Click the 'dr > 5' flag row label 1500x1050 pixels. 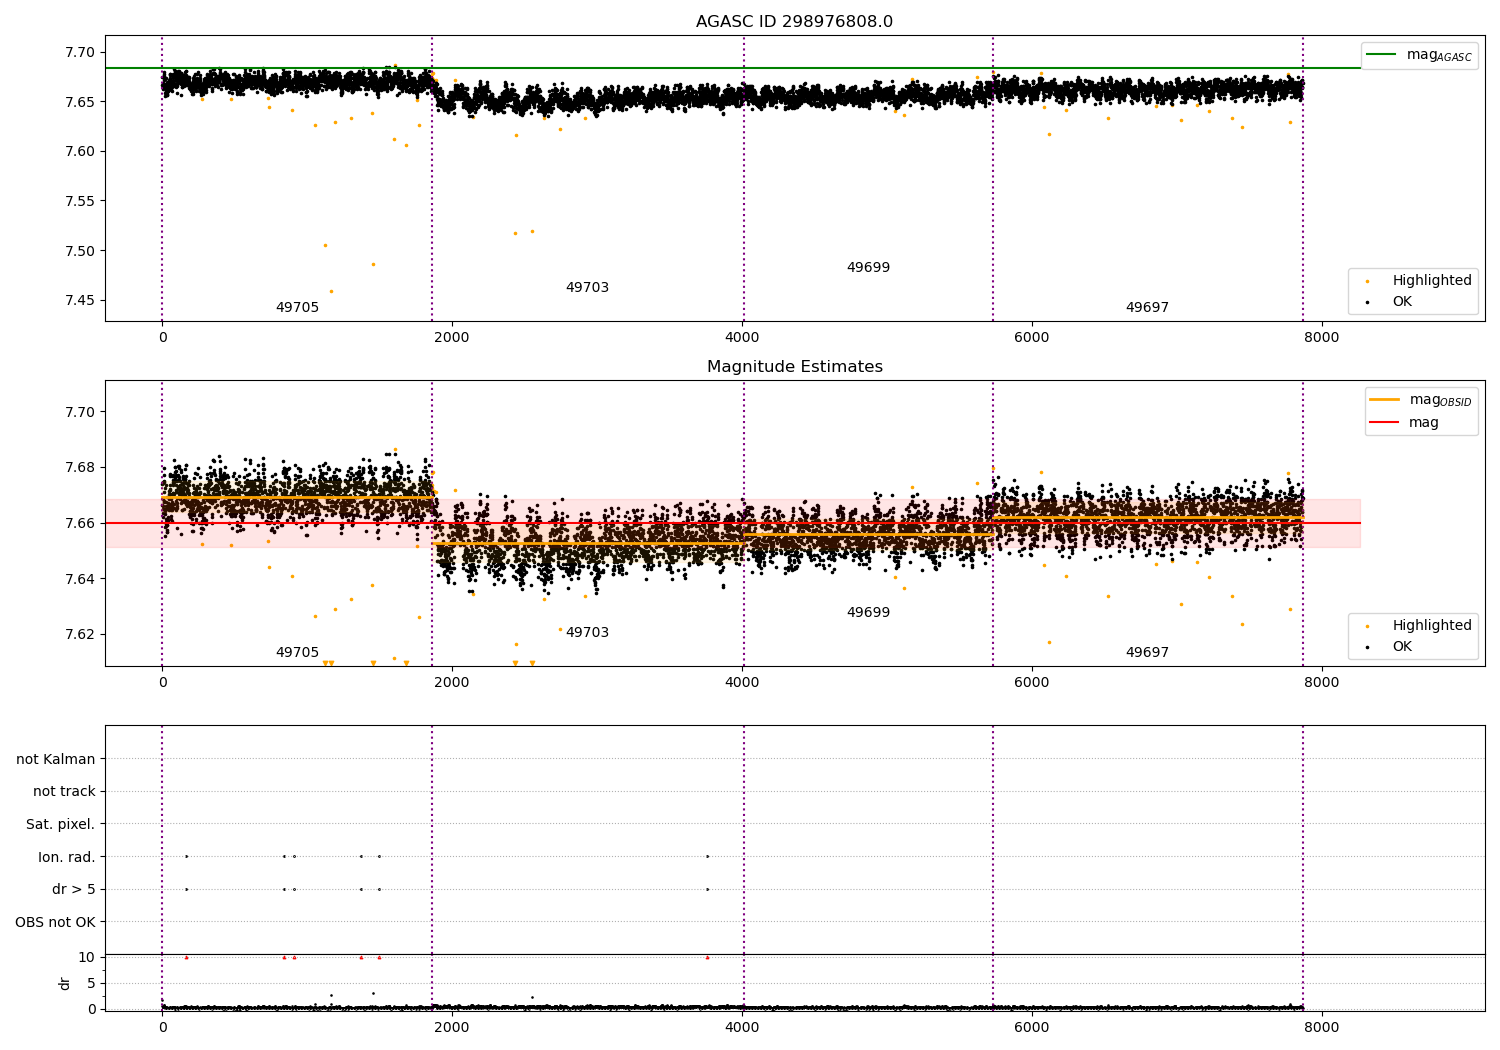[74, 890]
